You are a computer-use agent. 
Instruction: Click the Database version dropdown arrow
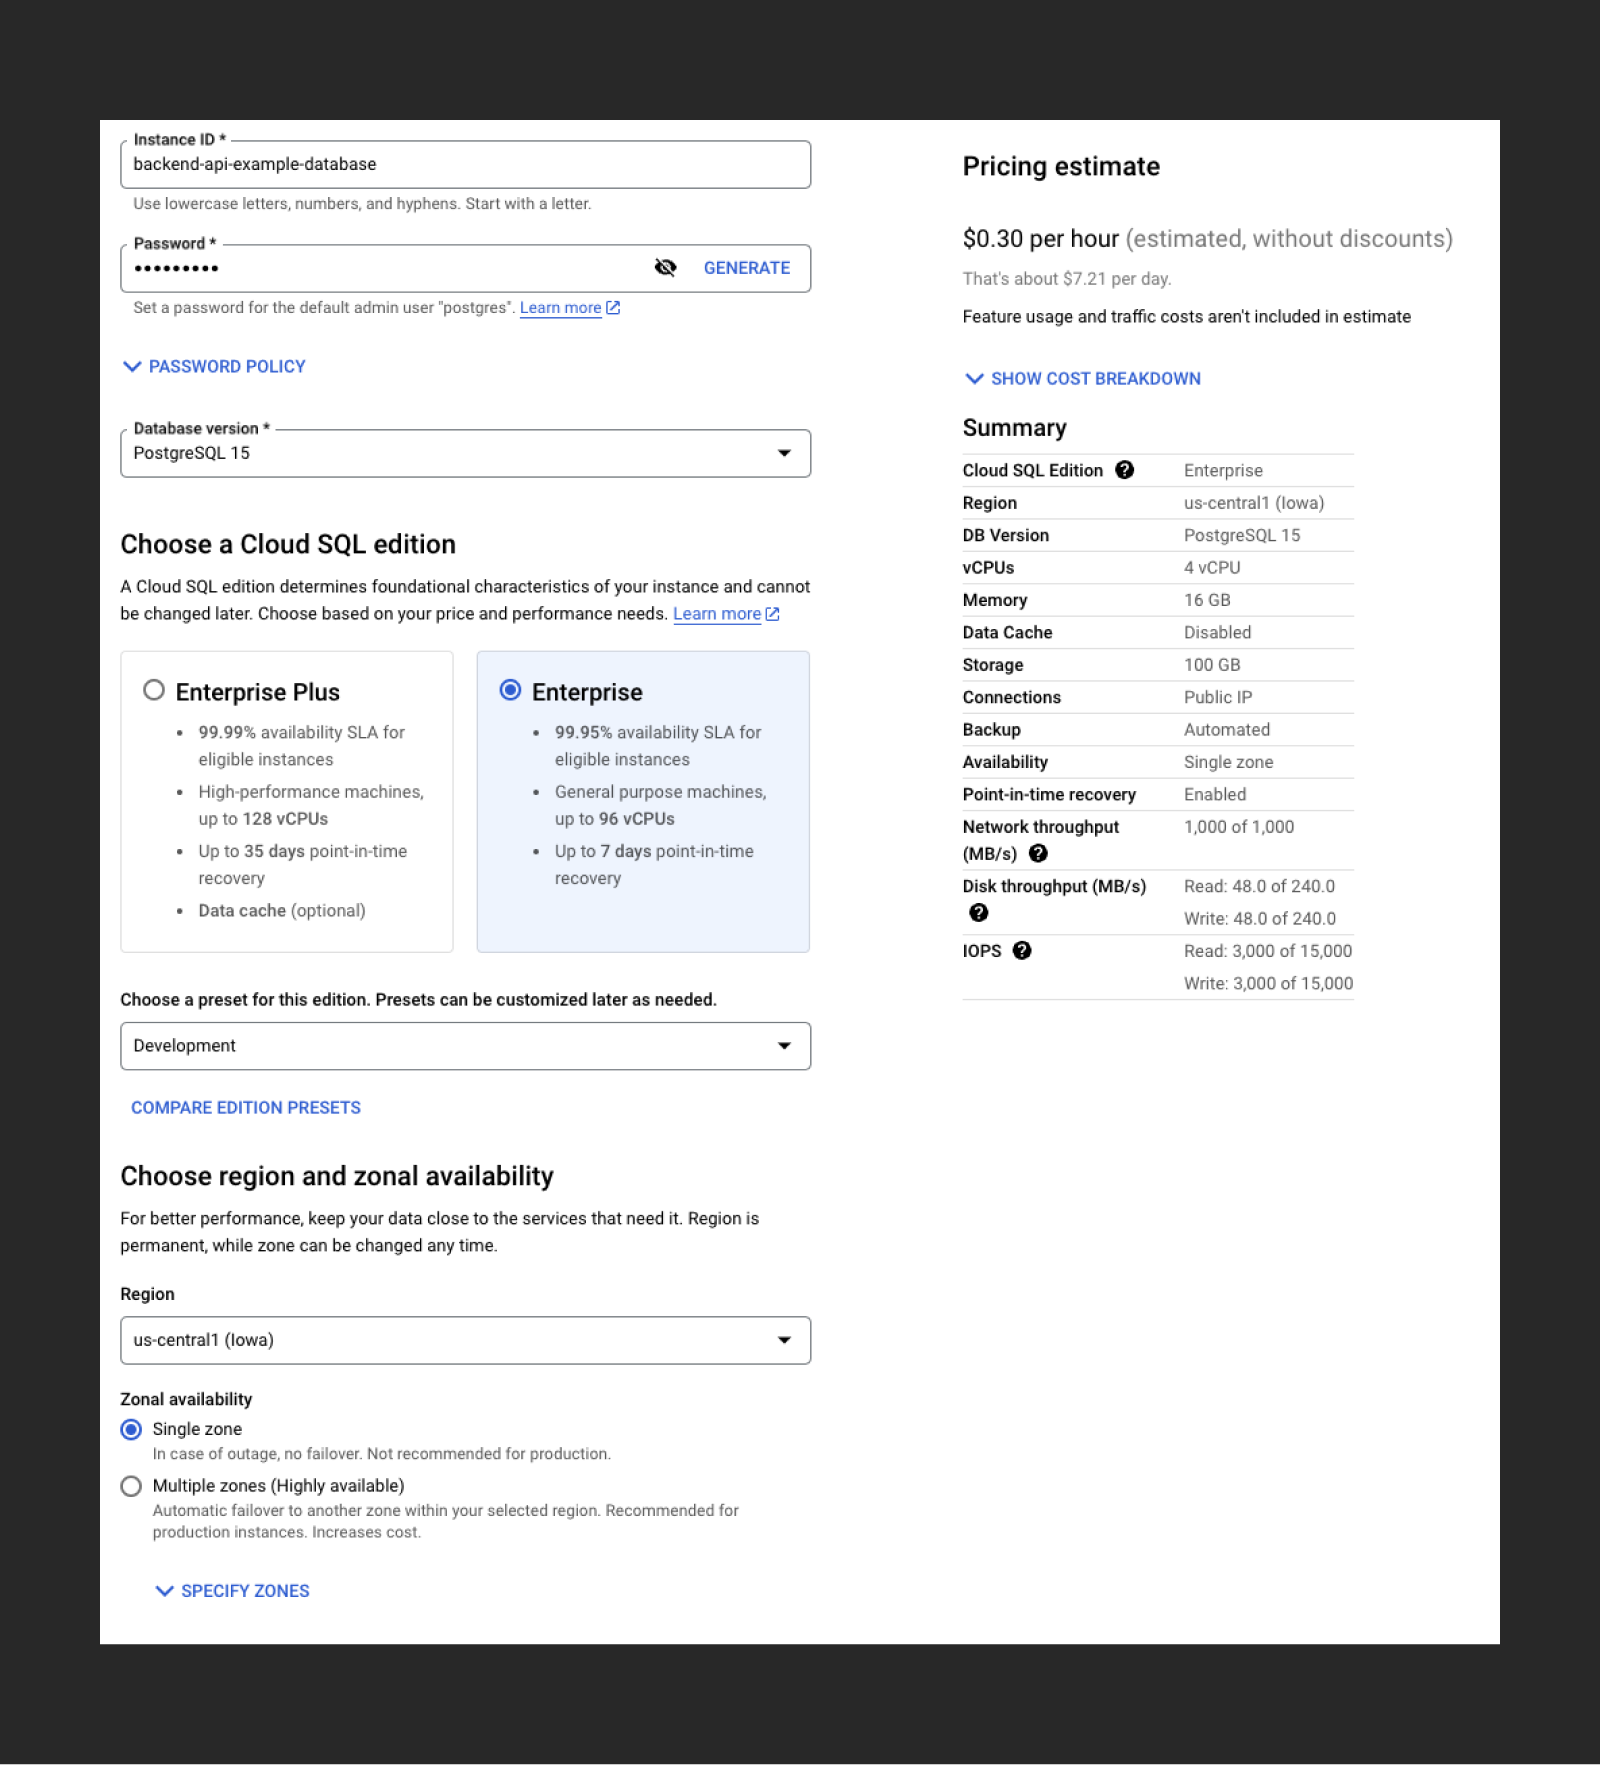pyautogui.click(x=784, y=453)
